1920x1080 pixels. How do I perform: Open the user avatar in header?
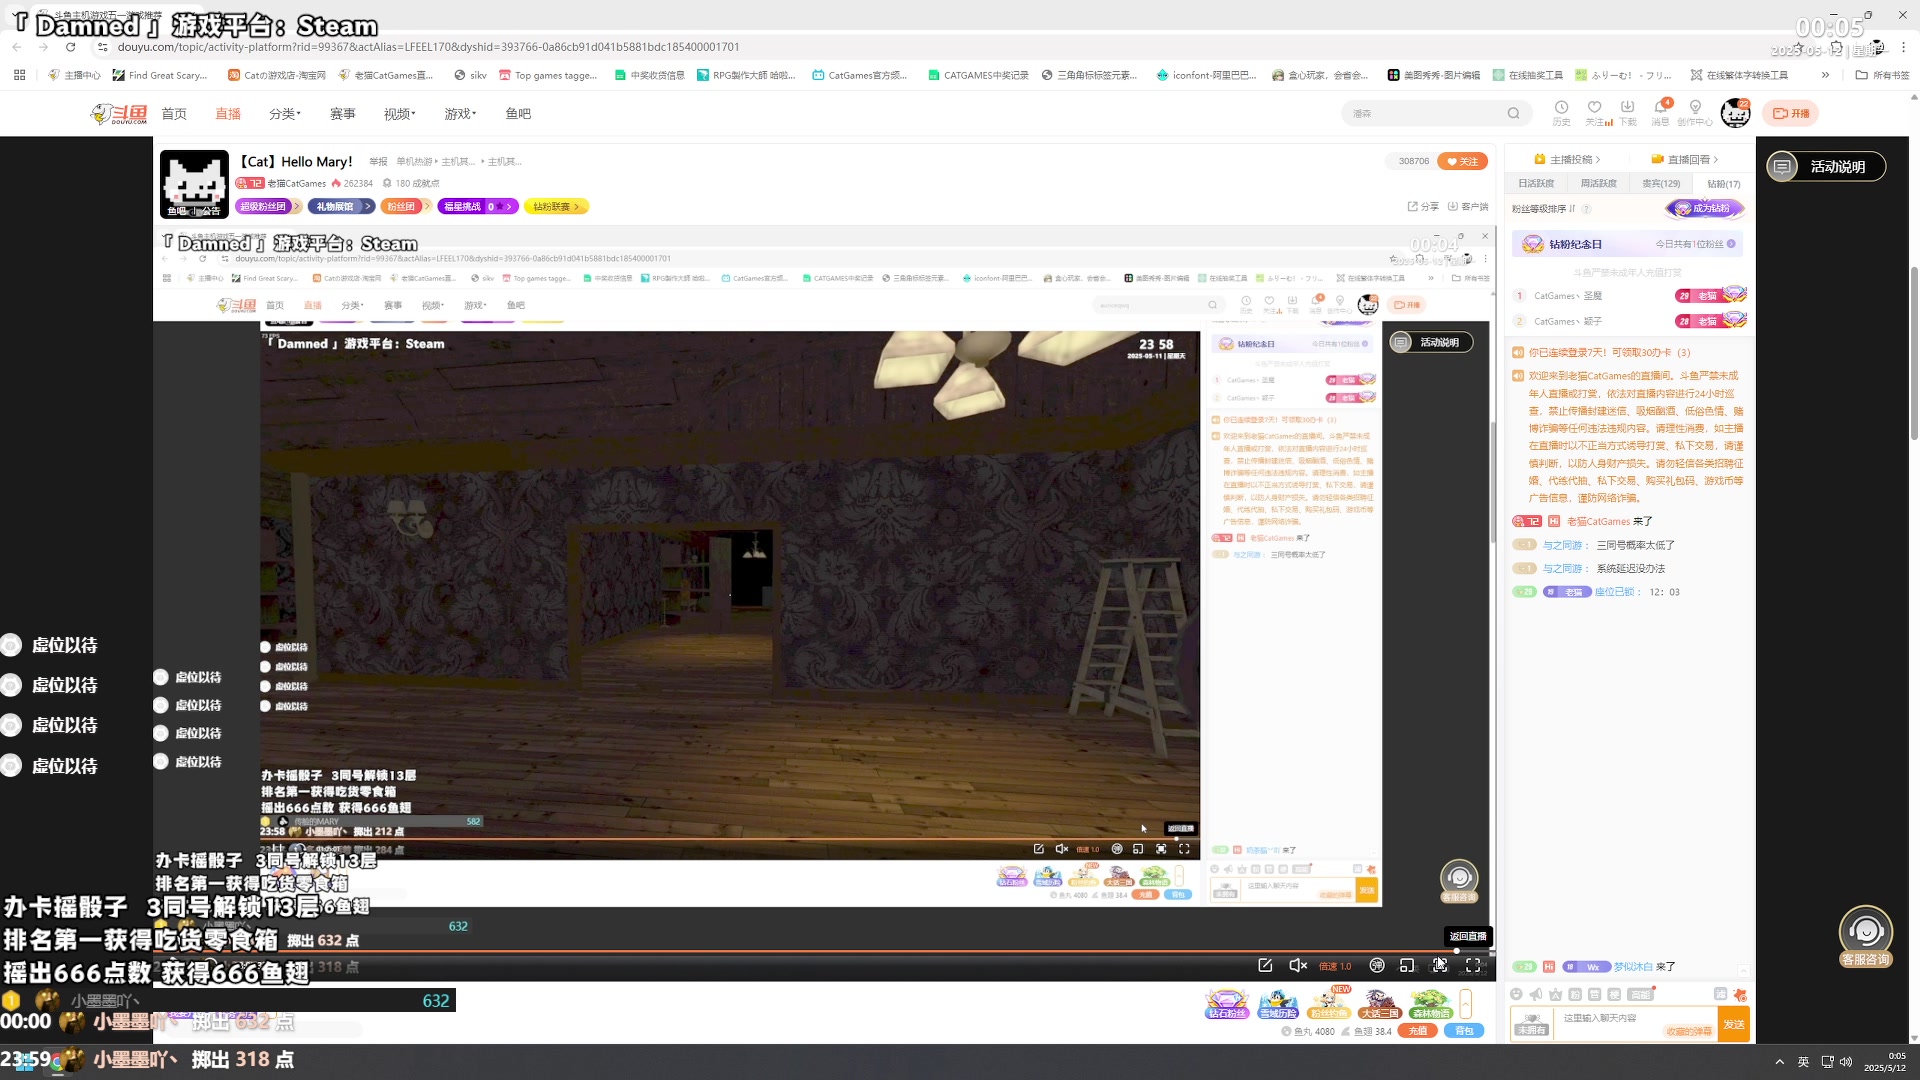pos(1735,113)
